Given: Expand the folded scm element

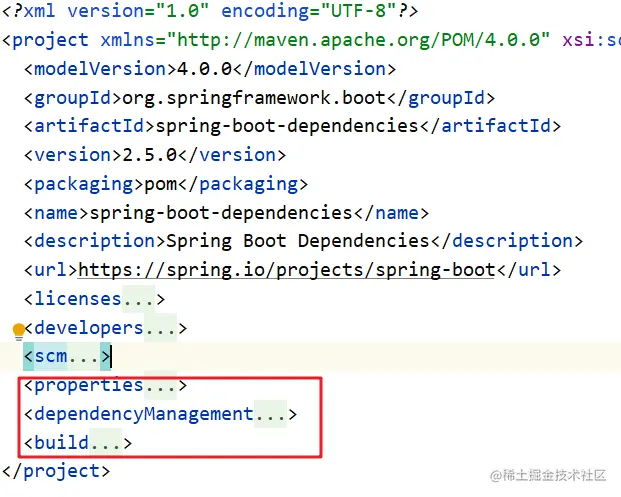Looking at the screenshot, I should [x=83, y=357].
